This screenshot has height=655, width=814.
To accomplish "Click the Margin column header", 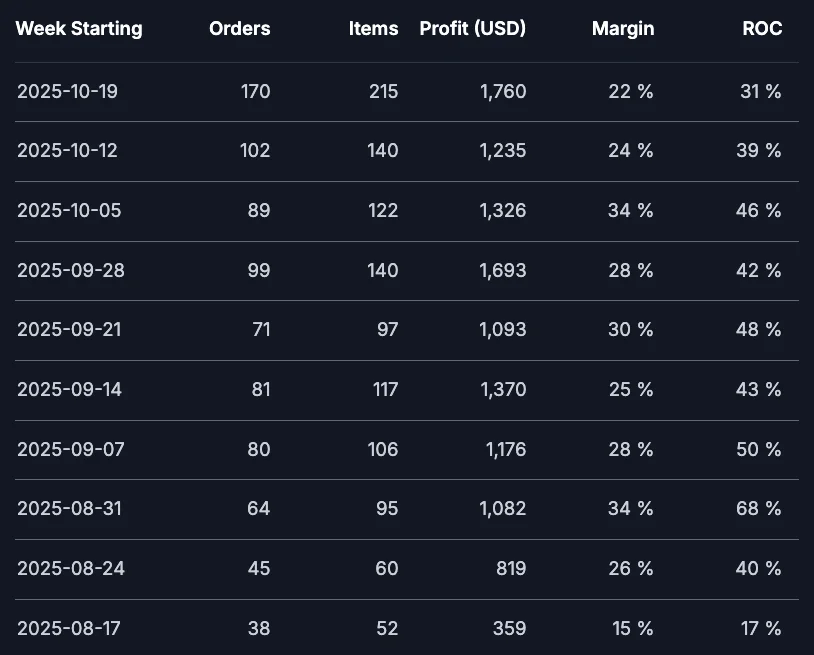I will [623, 29].
